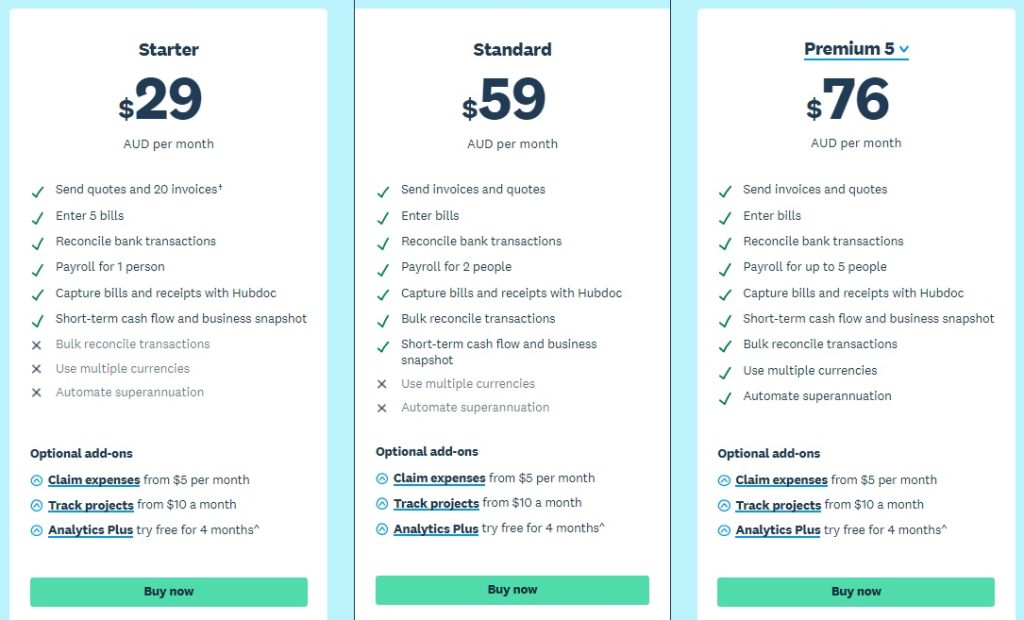Expand Claim expenses arrow icon in Starter
Image resolution: width=1024 pixels, height=620 pixels.
pyautogui.click(x=37, y=480)
